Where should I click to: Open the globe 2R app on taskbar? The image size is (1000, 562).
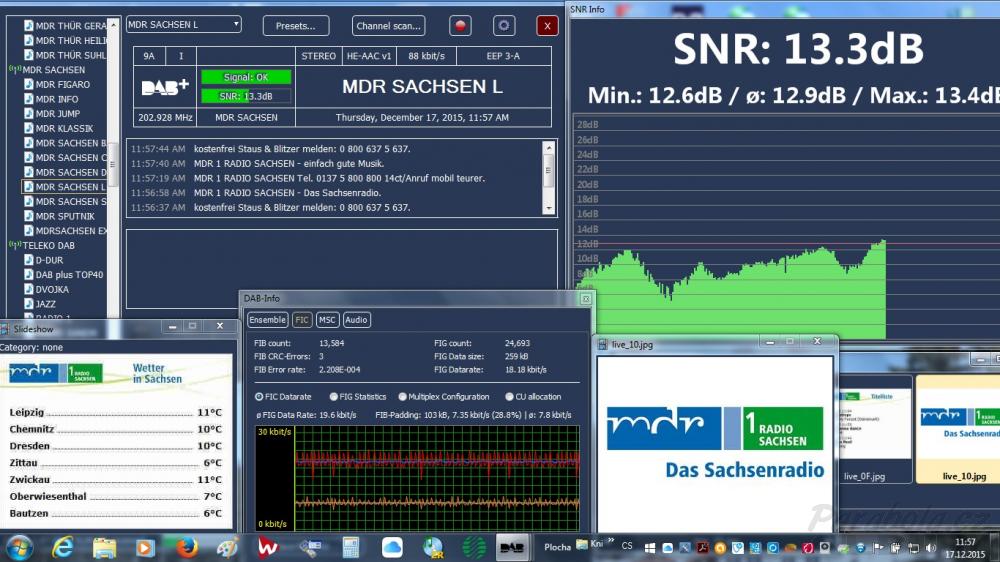tap(433, 547)
